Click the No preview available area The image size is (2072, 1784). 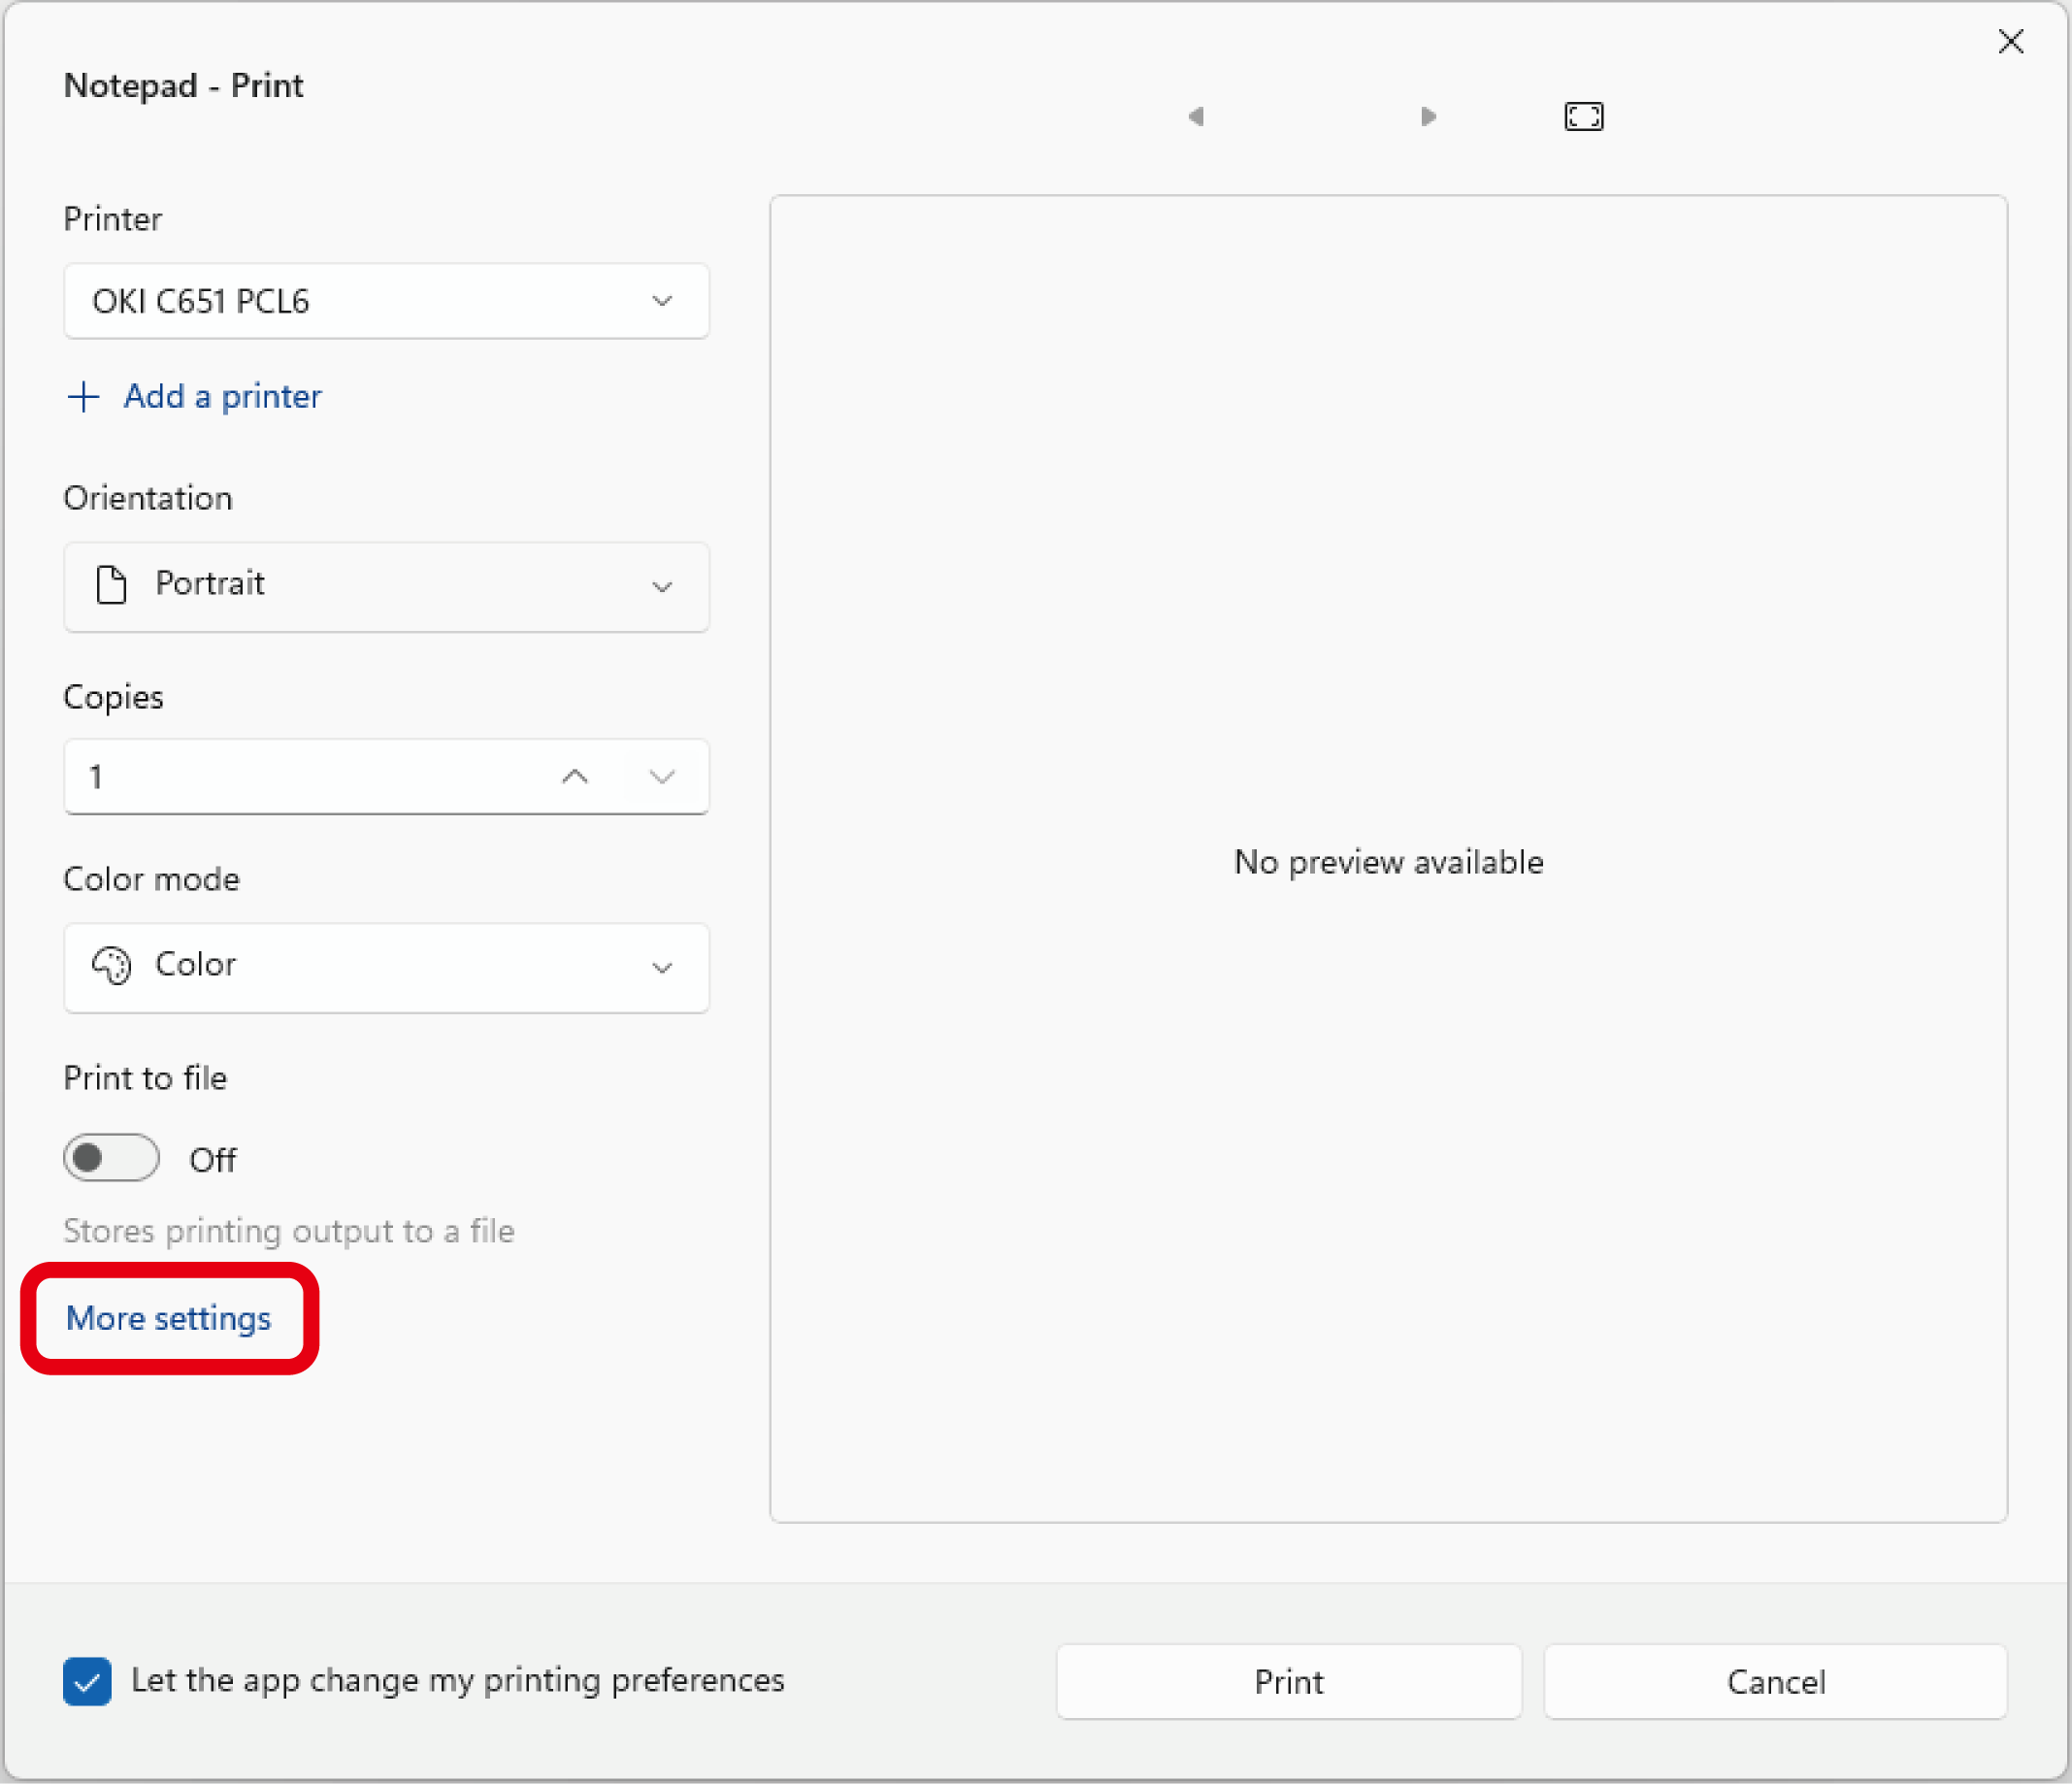(x=1388, y=862)
